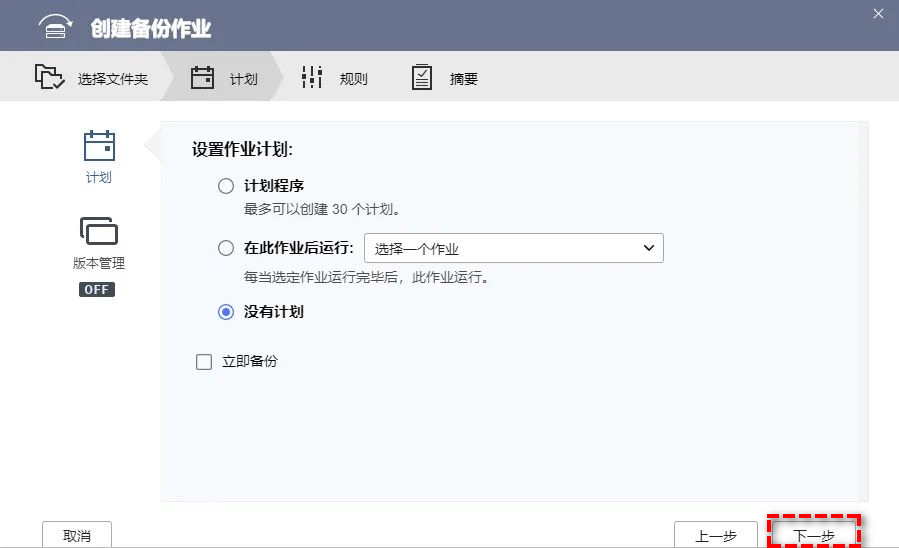Select the 摘要 clipboard icon
The height and width of the screenshot is (548, 899).
pos(422,78)
